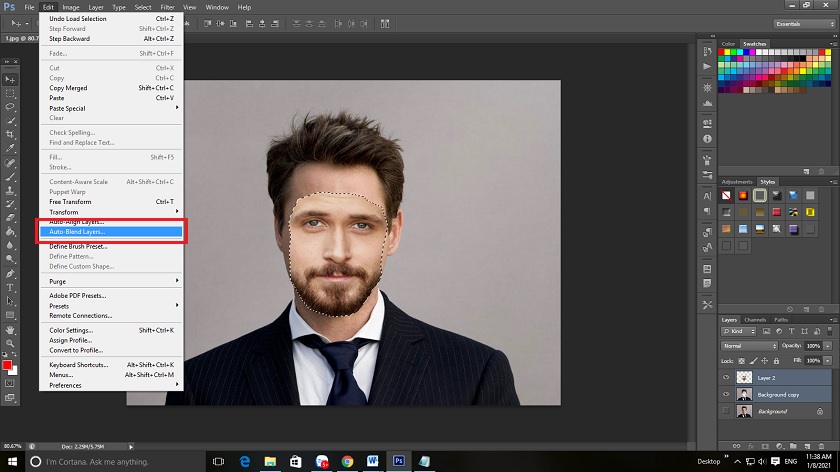Image resolution: width=840 pixels, height=472 pixels.
Task: Choose Auto-Blend Layers from Edit menu
Action: point(111,232)
